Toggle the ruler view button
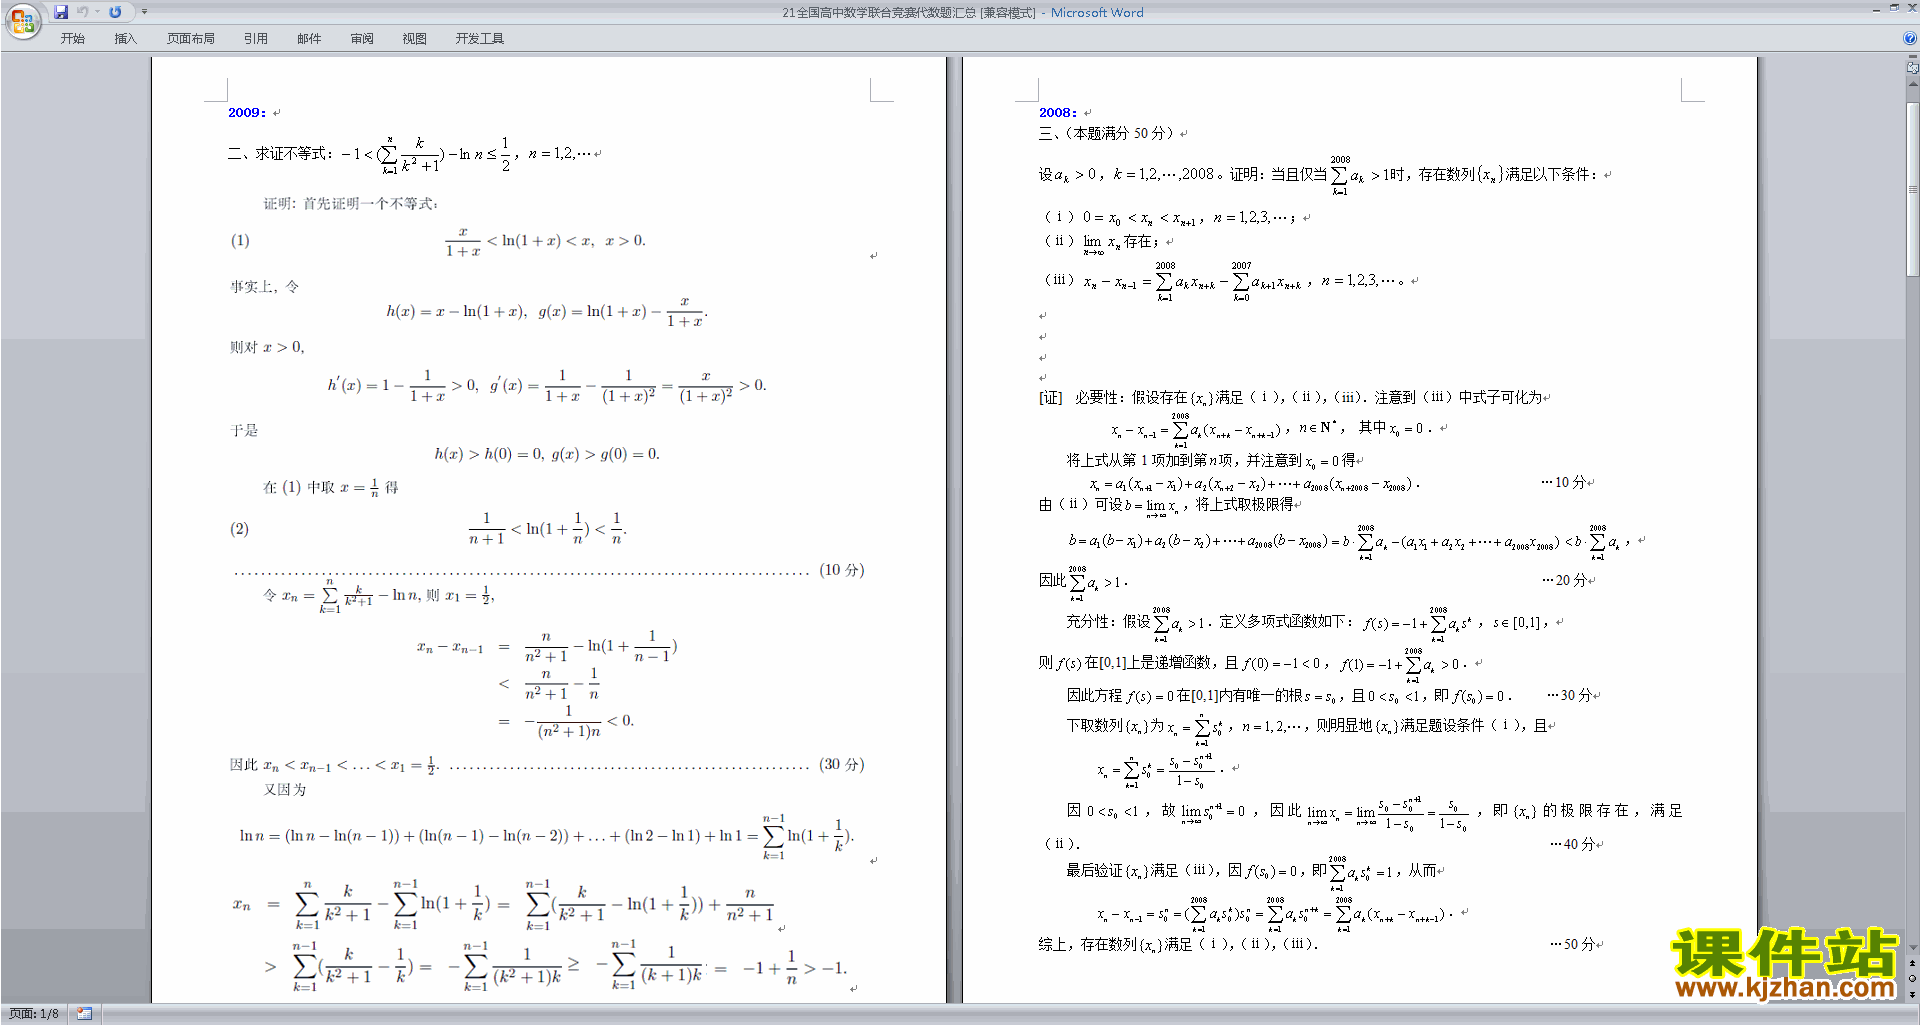 (x=1913, y=68)
